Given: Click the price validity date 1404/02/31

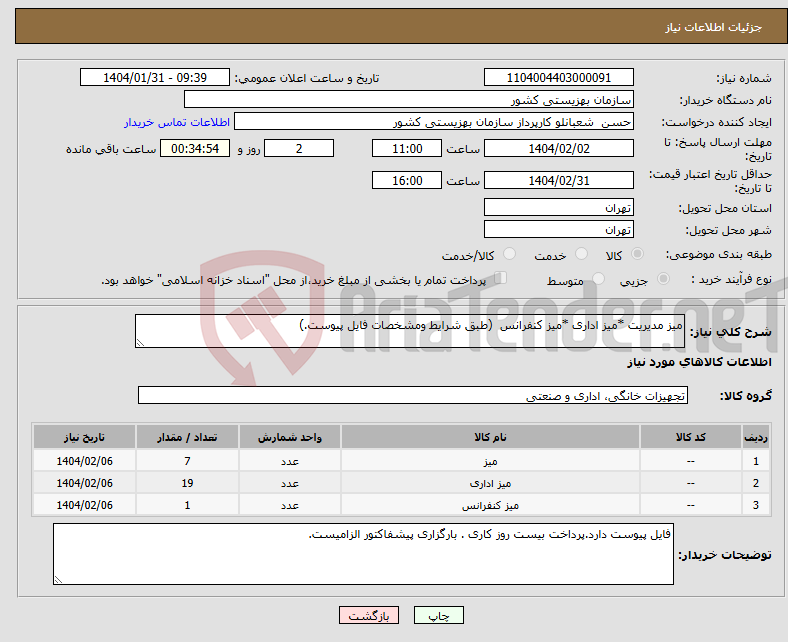Looking at the screenshot, I should [558, 180].
